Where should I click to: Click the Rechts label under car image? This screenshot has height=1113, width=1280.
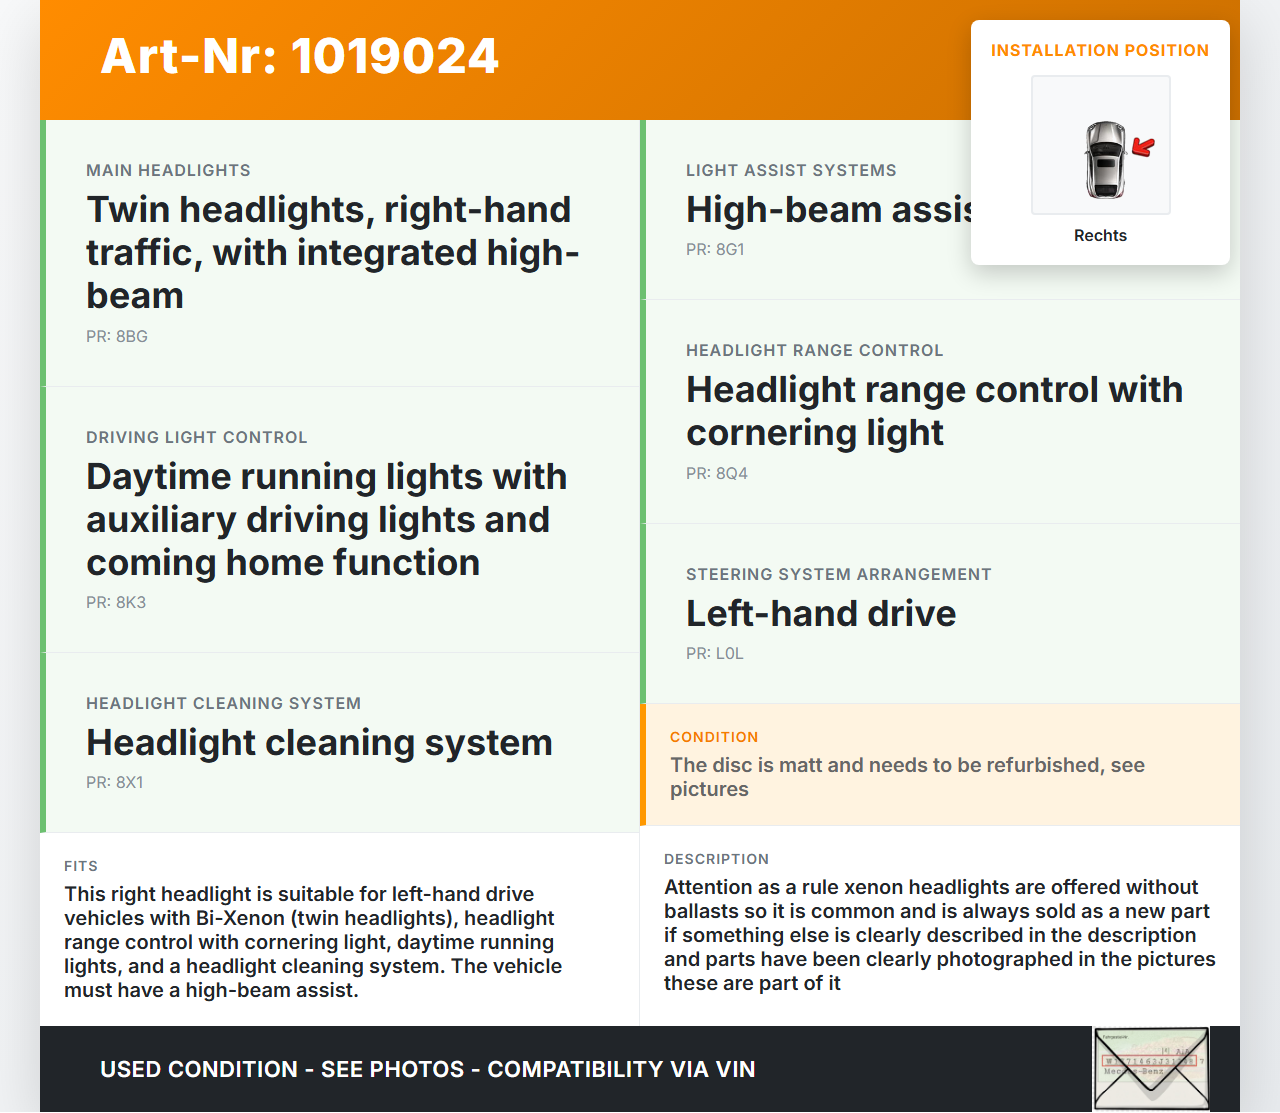pyautogui.click(x=1100, y=236)
